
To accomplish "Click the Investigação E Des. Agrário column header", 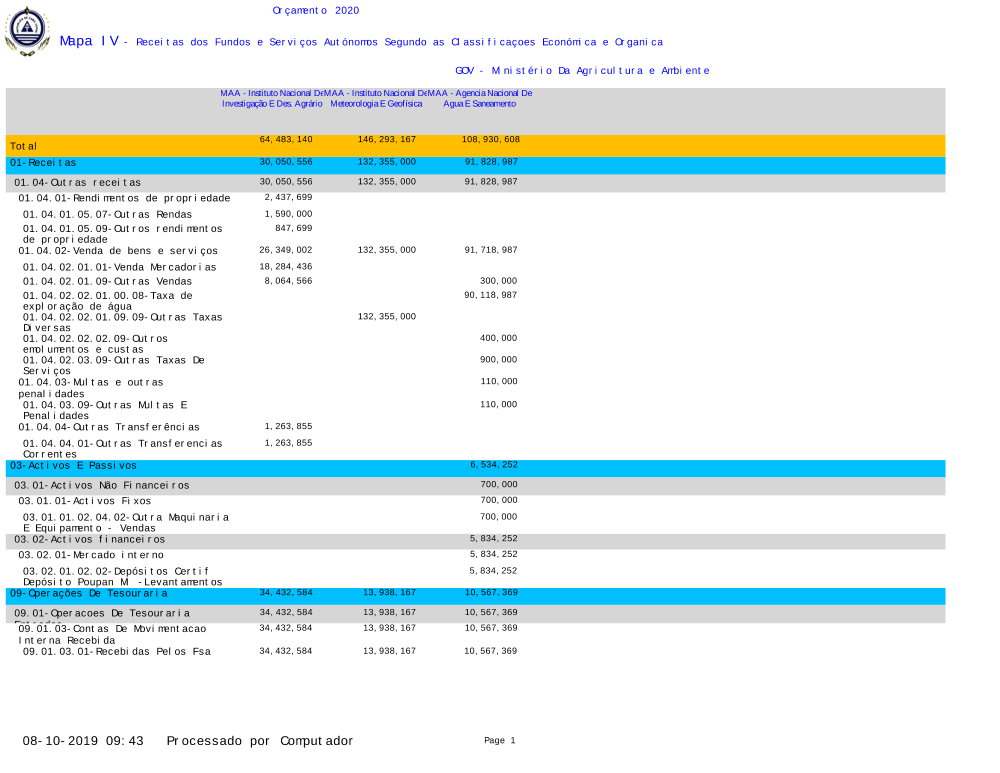I will (272, 98).
